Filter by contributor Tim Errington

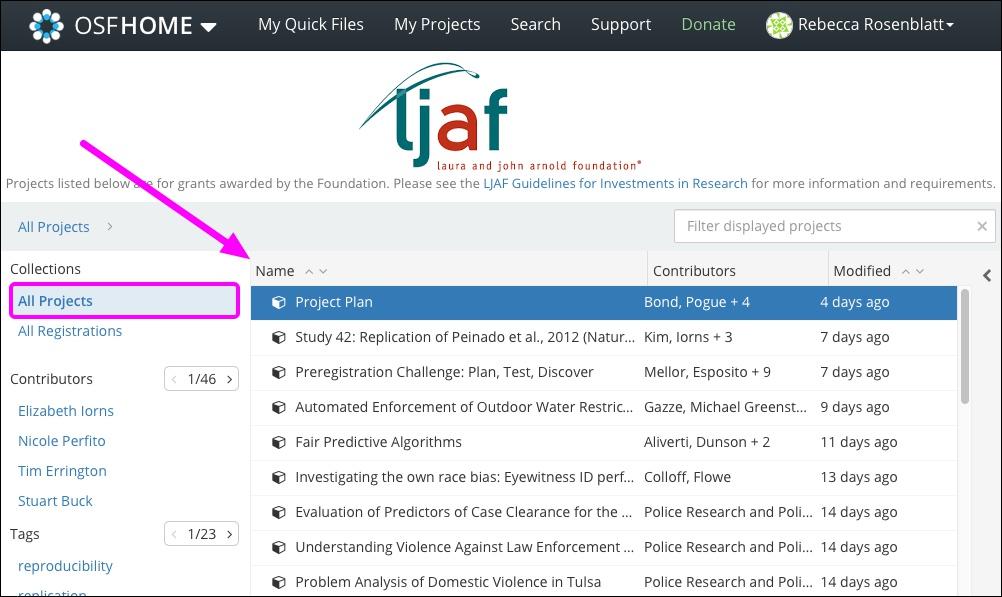62,471
